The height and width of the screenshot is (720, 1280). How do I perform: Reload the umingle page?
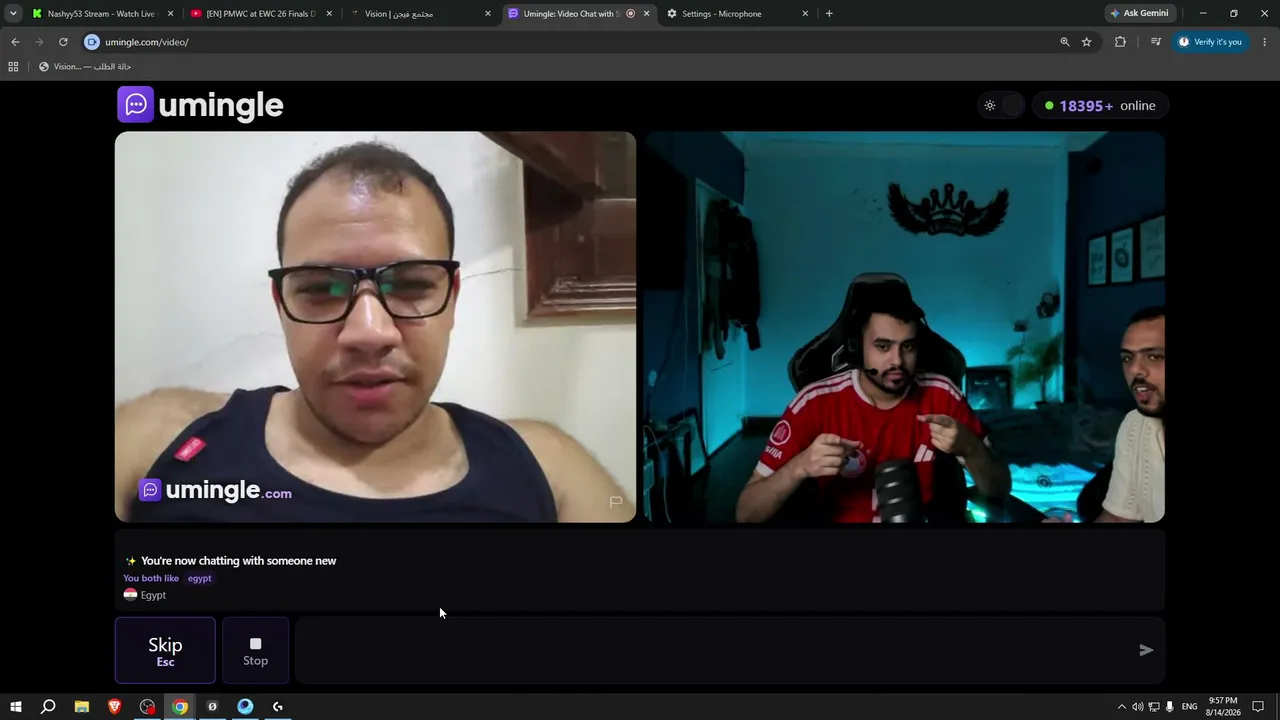tap(63, 42)
